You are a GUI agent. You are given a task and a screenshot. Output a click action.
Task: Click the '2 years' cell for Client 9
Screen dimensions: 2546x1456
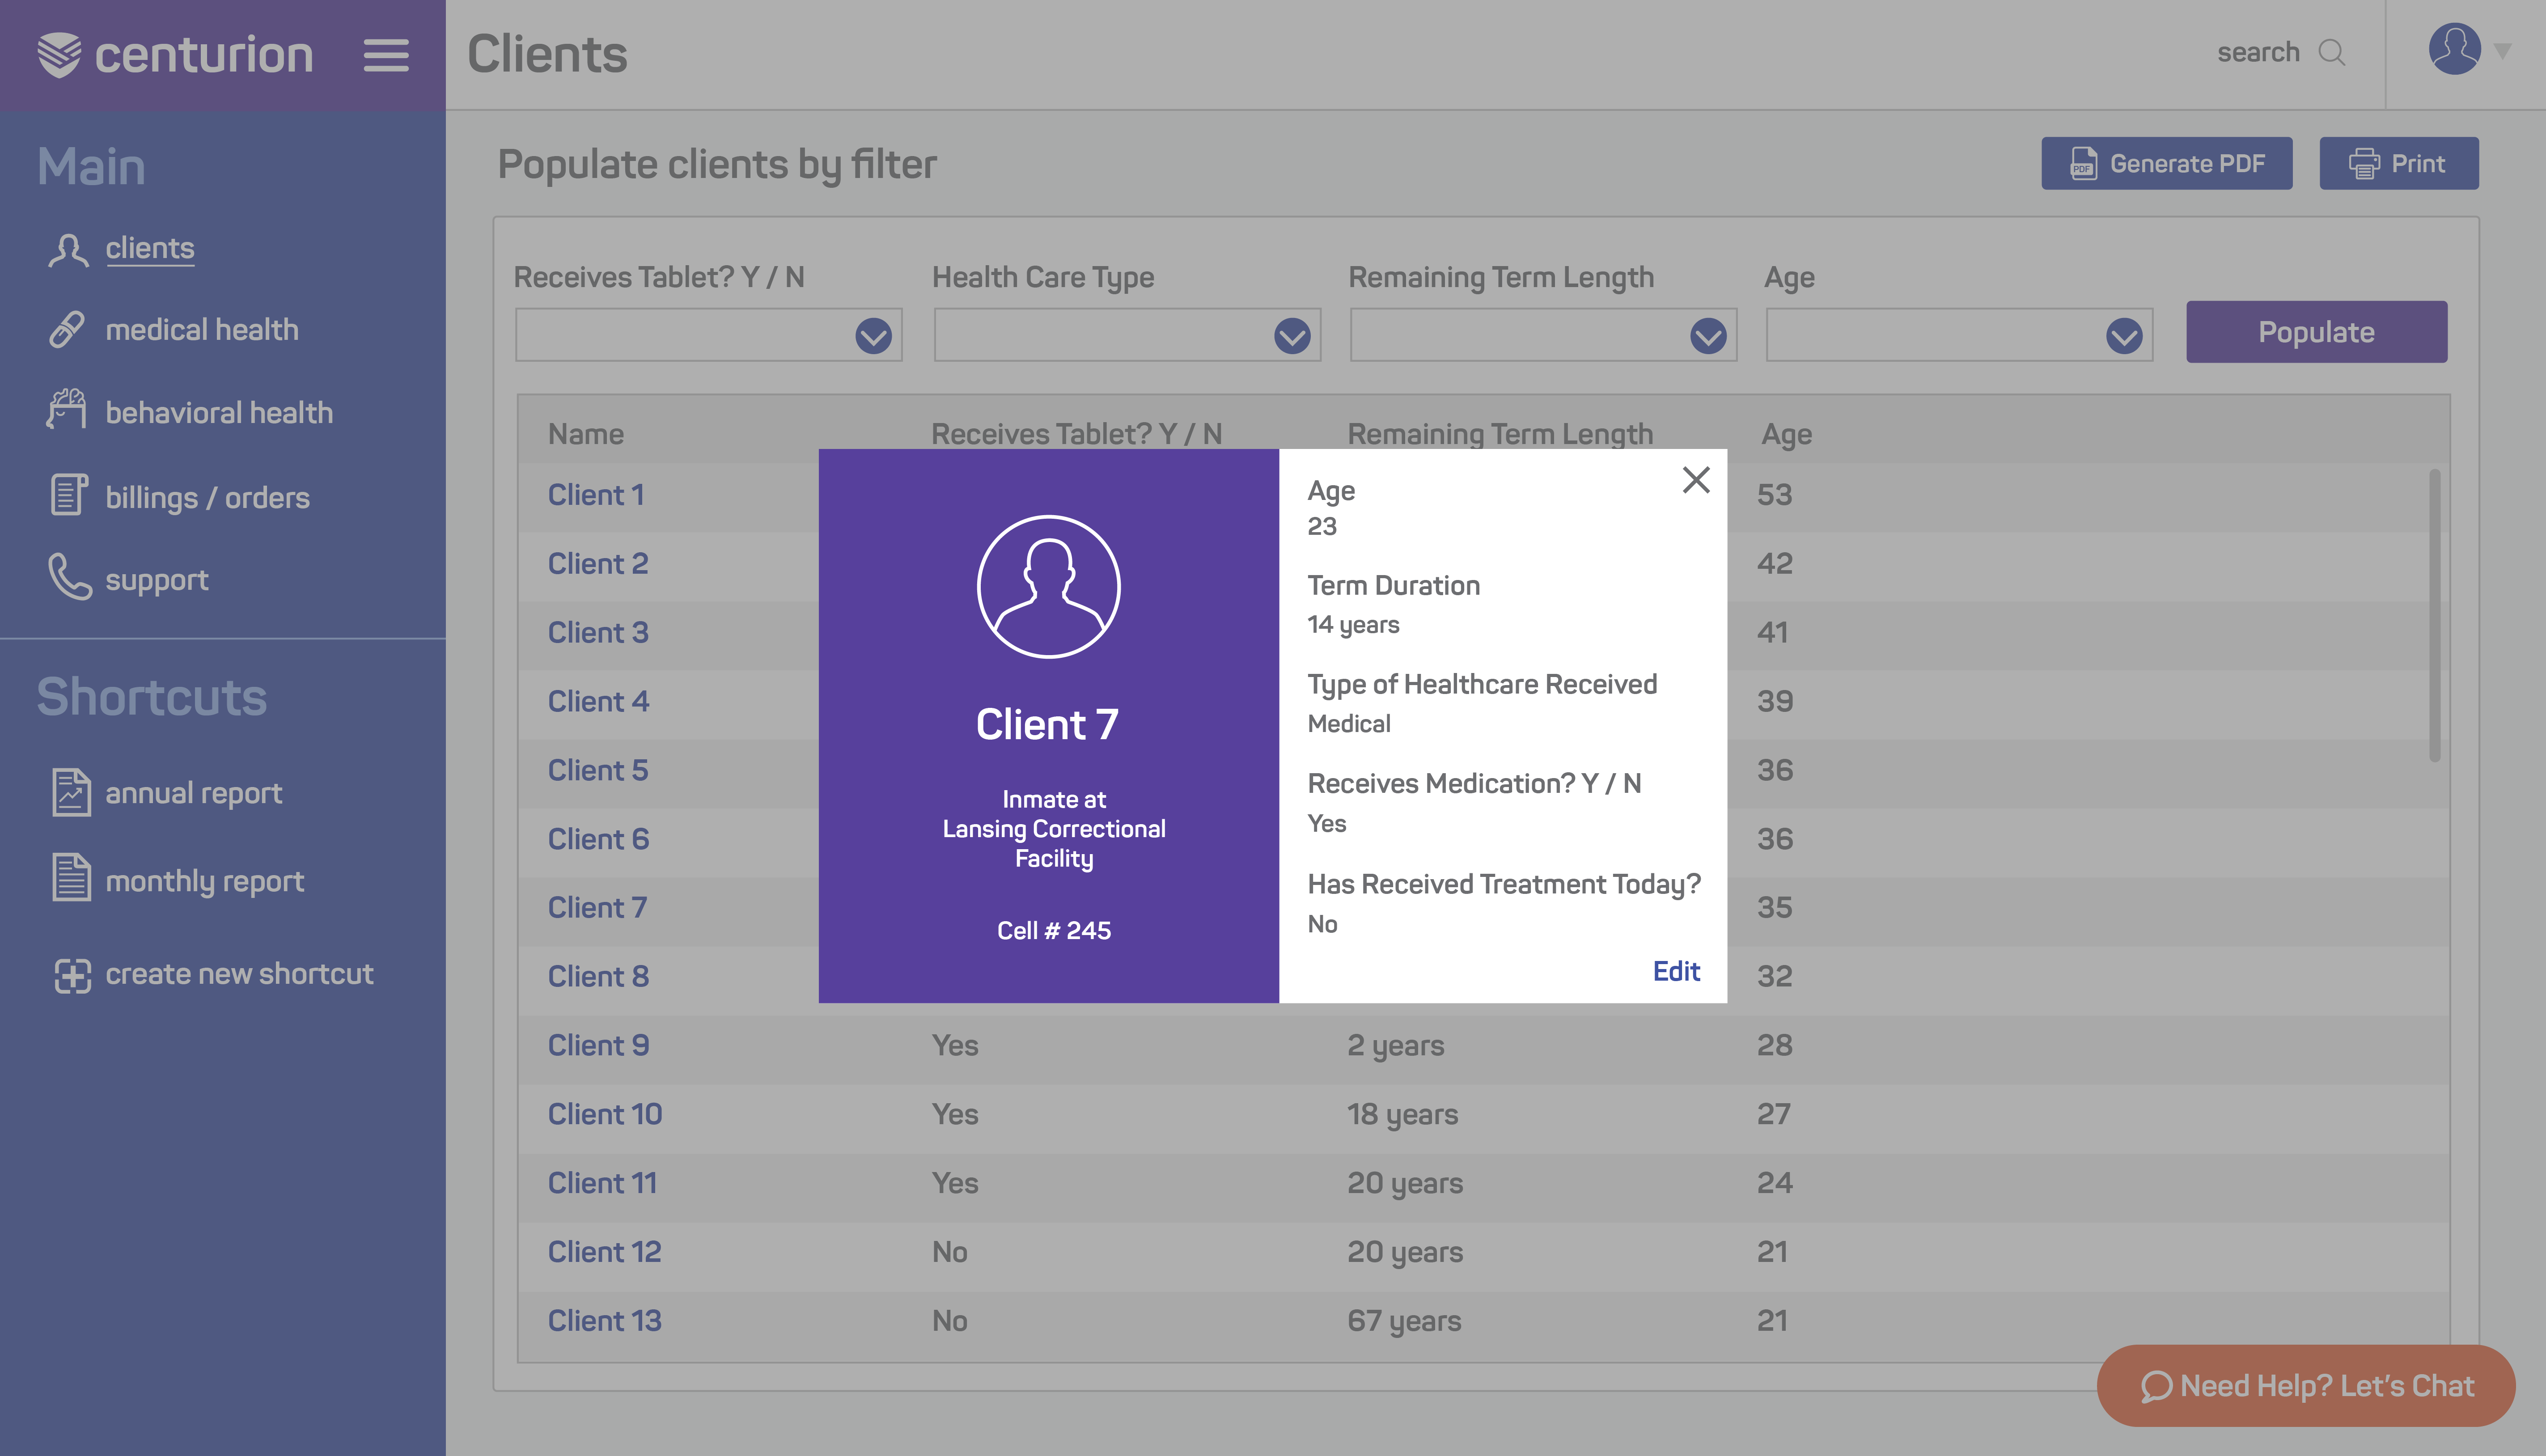(x=1396, y=1046)
